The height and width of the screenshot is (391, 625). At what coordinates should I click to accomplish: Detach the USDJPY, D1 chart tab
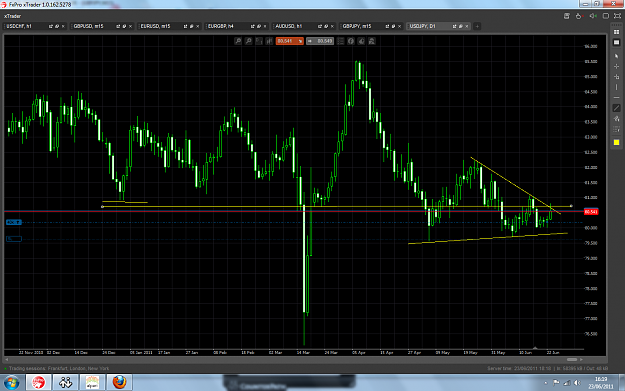pos(454,26)
